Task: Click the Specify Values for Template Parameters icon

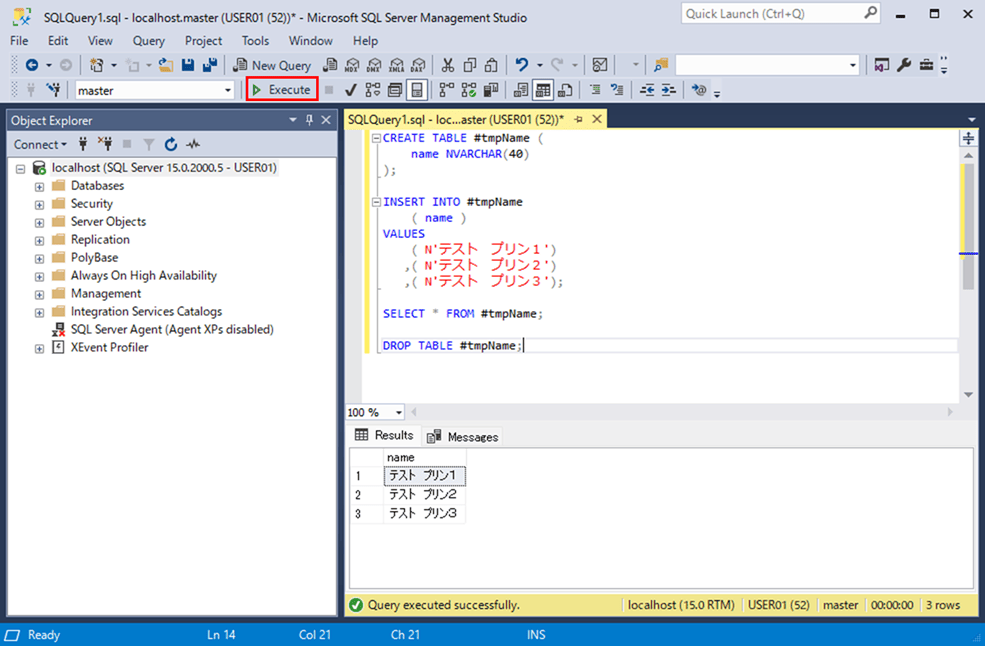Action: (x=699, y=90)
